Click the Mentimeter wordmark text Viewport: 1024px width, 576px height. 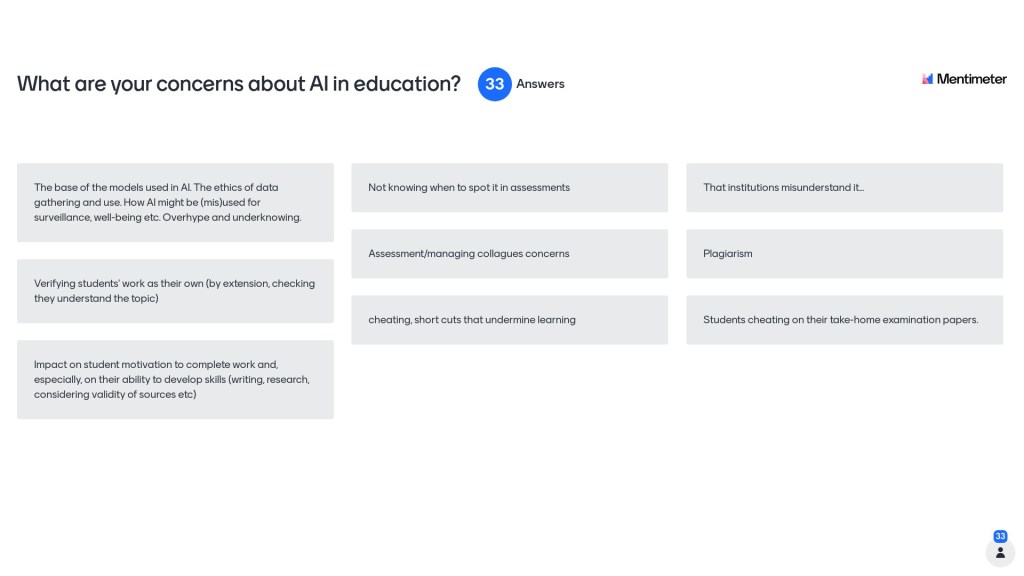(971, 79)
